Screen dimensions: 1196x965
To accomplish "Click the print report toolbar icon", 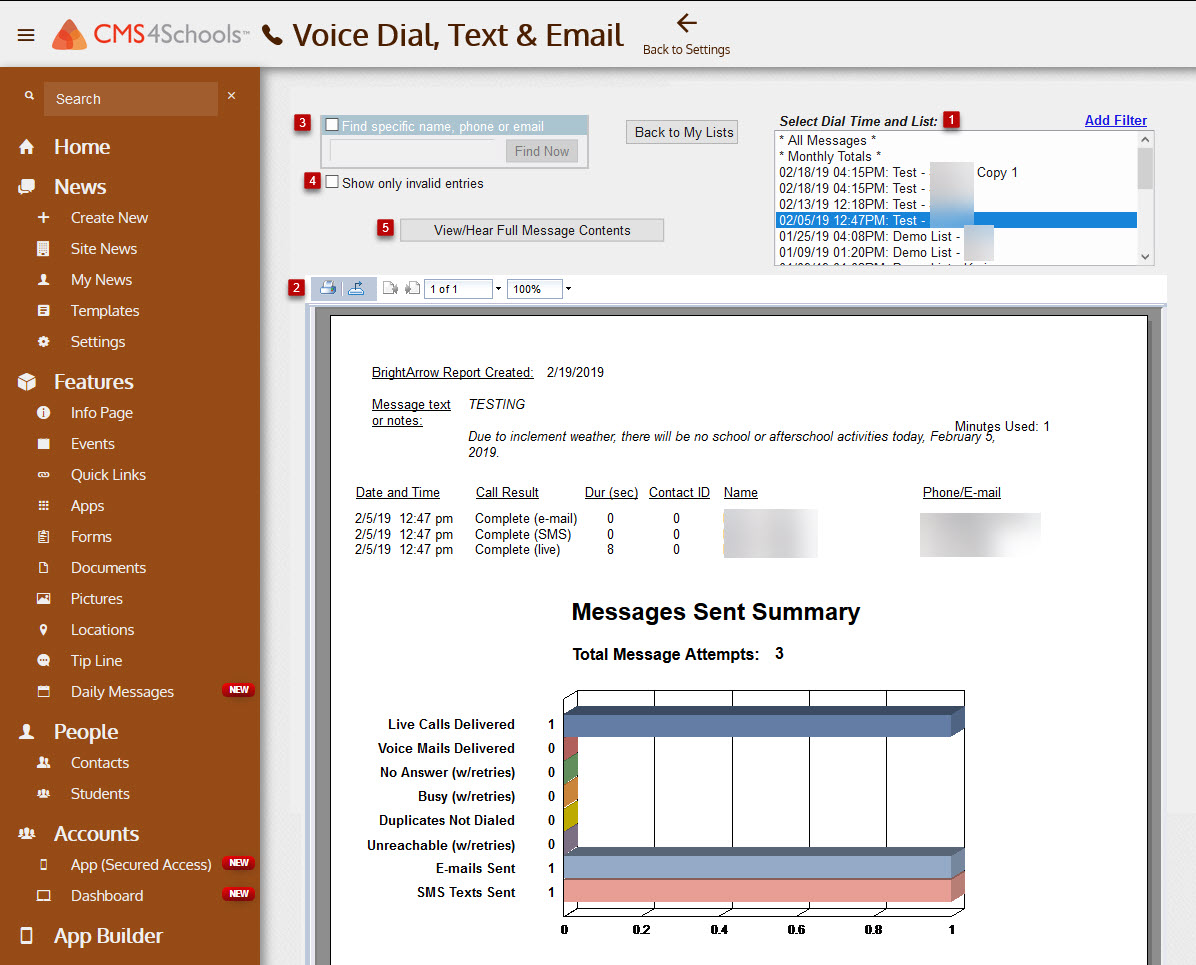I will coord(328,288).
